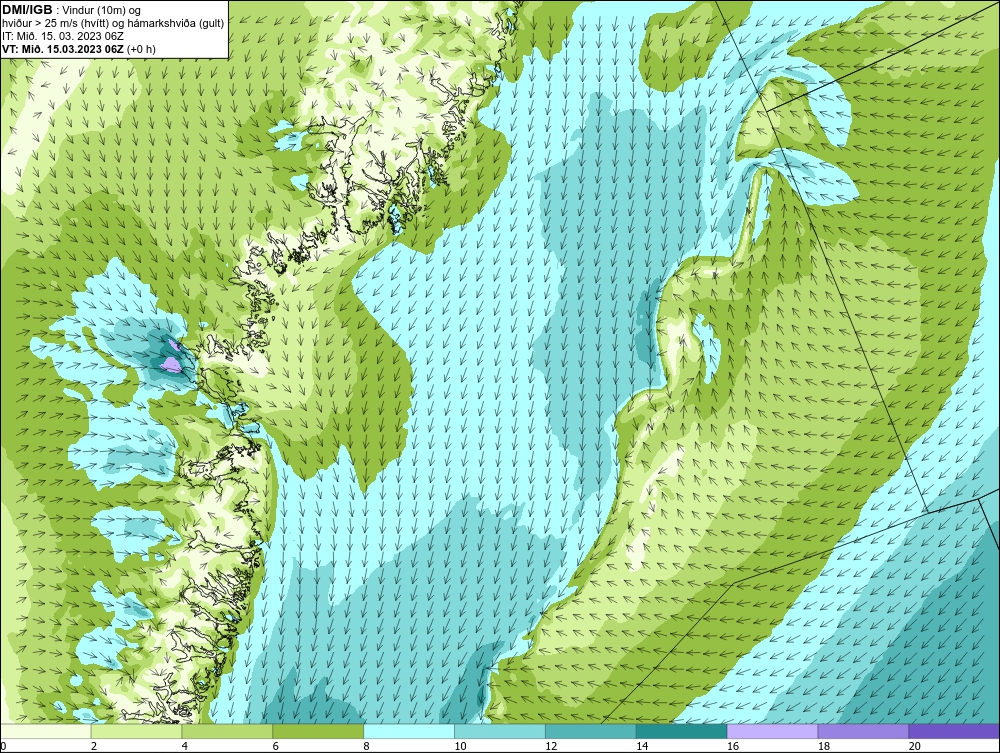Click the 6–8 m/s olive green swatch
Viewport: 1000px width, 753px height.
pyautogui.click(x=318, y=731)
